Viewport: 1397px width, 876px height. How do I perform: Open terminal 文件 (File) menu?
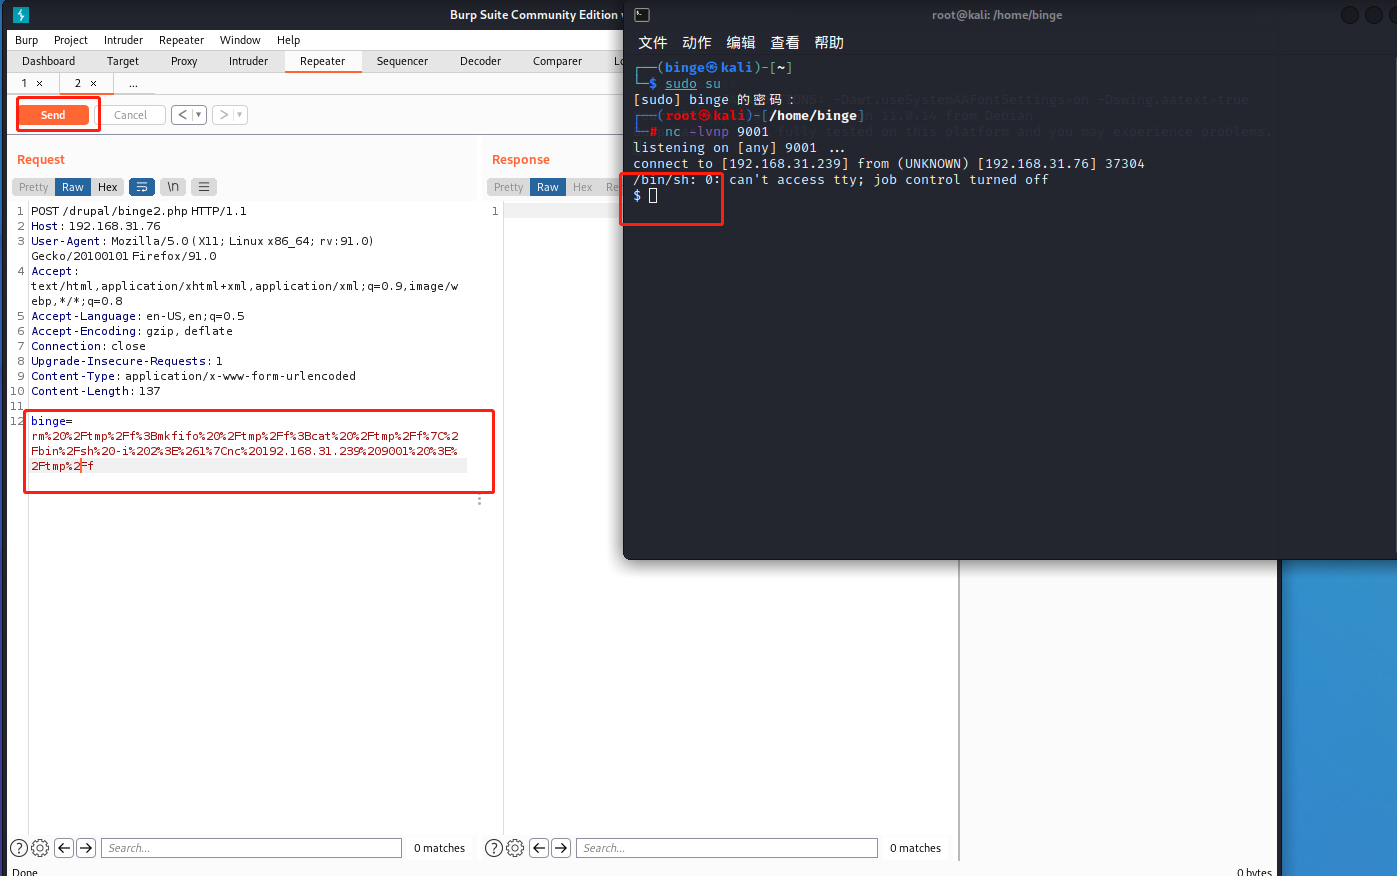coord(653,42)
